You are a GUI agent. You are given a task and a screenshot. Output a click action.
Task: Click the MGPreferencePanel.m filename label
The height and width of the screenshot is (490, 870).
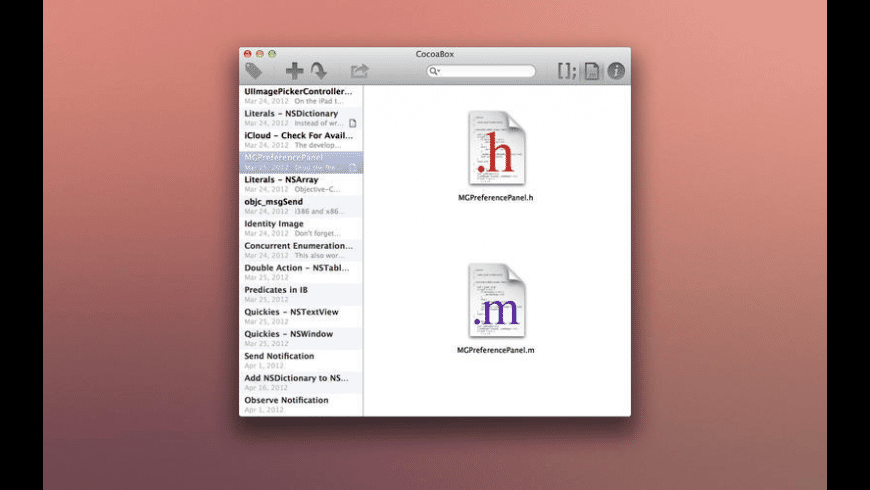tap(495, 350)
